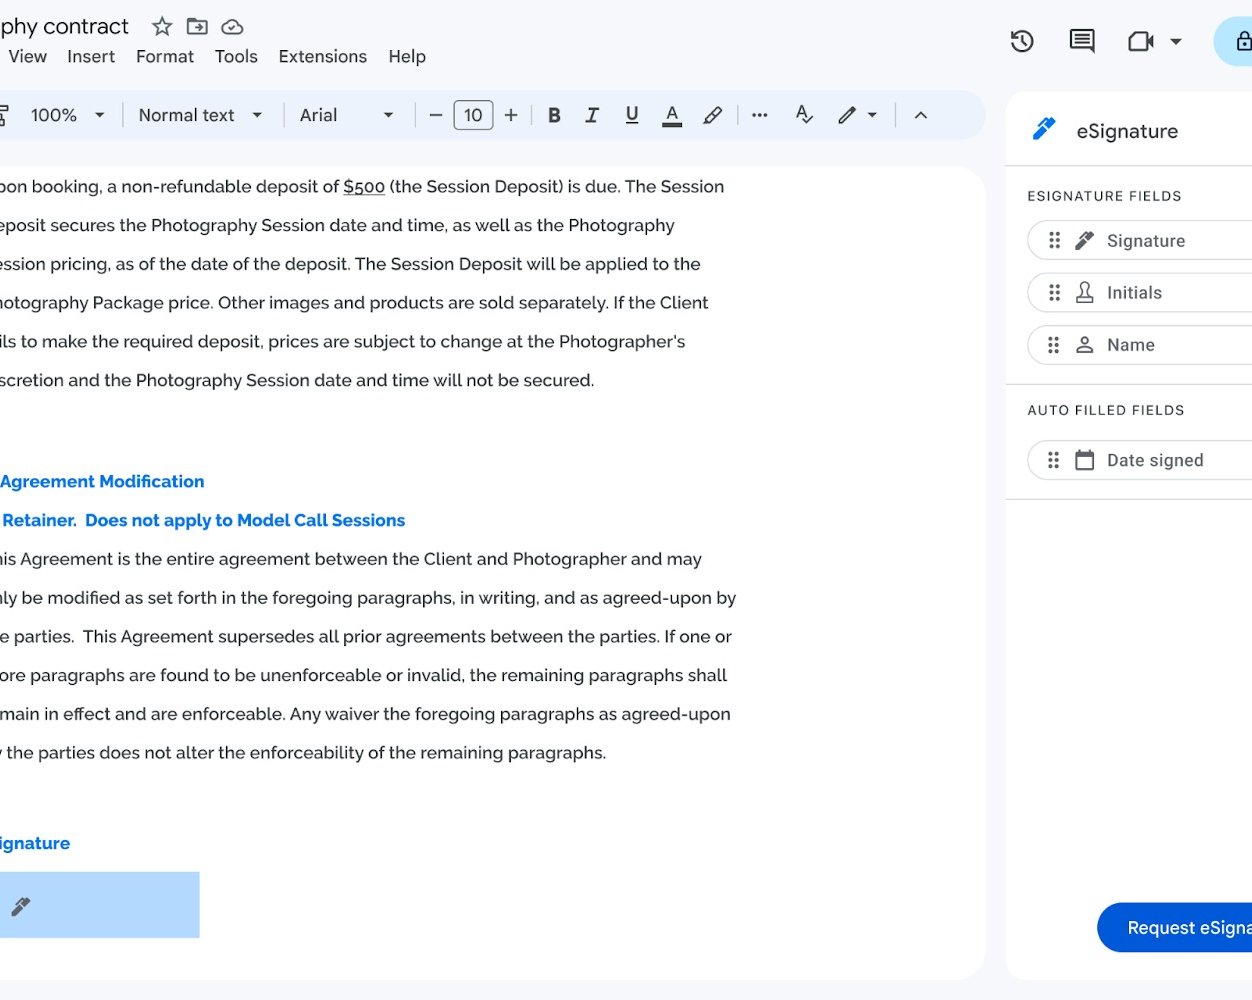The height and width of the screenshot is (1000, 1252).
Task: Select the Initials field chip
Action: pyautogui.click(x=1140, y=293)
